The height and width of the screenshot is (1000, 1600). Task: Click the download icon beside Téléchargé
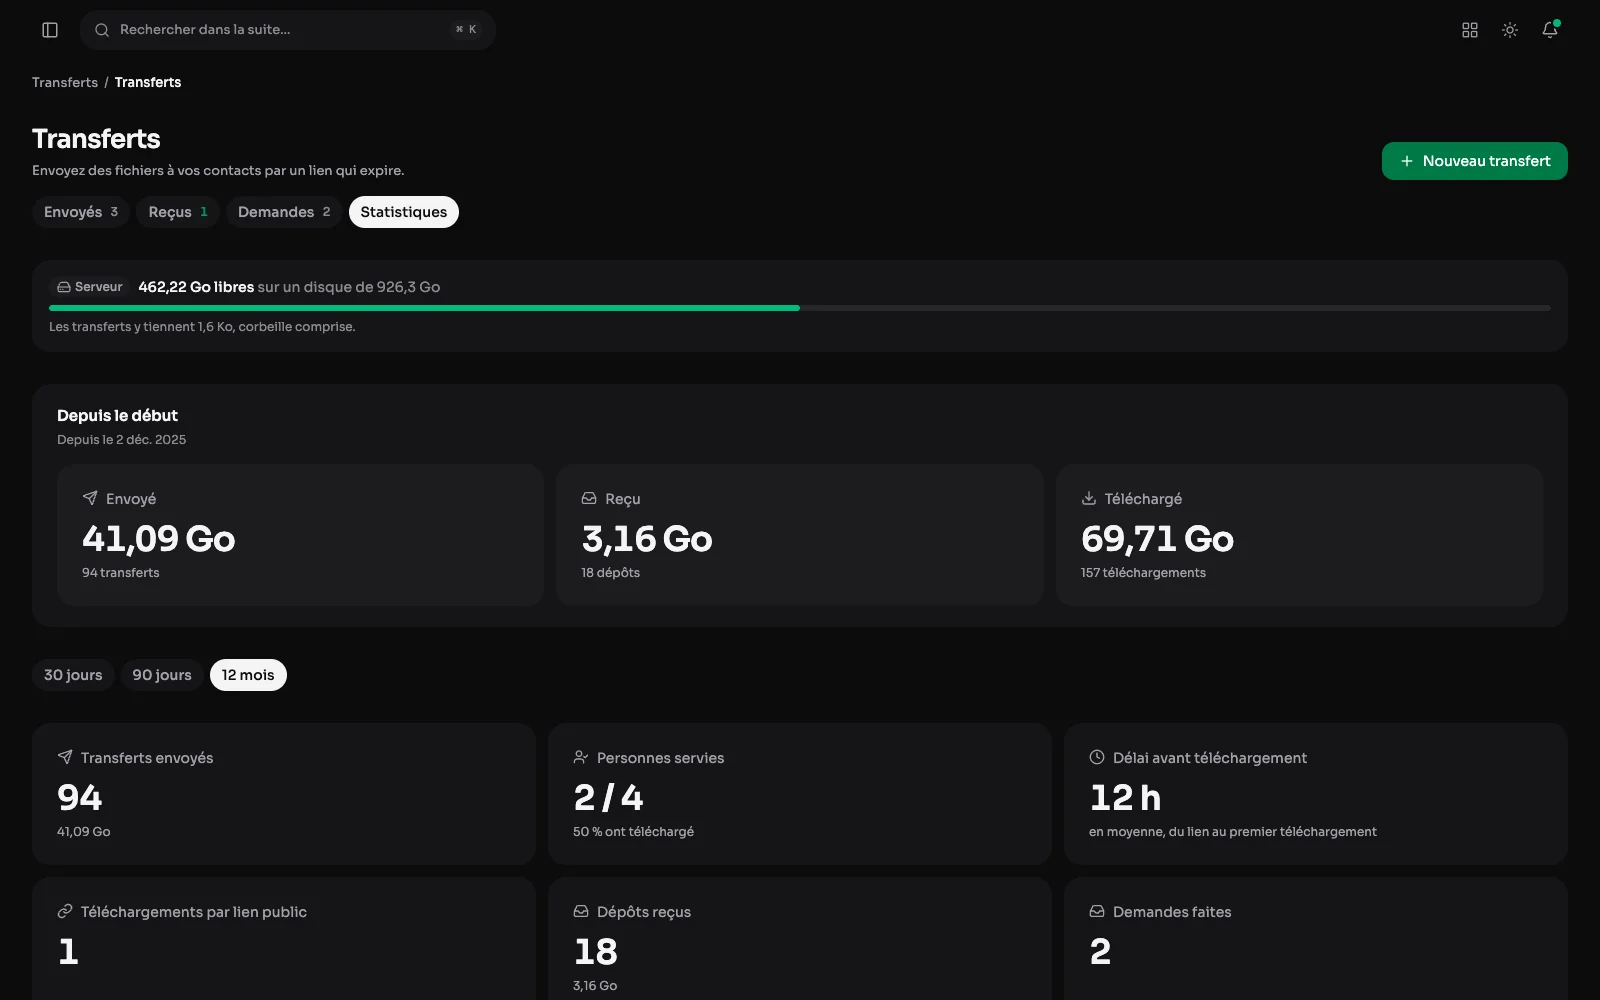coord(1089,498)
